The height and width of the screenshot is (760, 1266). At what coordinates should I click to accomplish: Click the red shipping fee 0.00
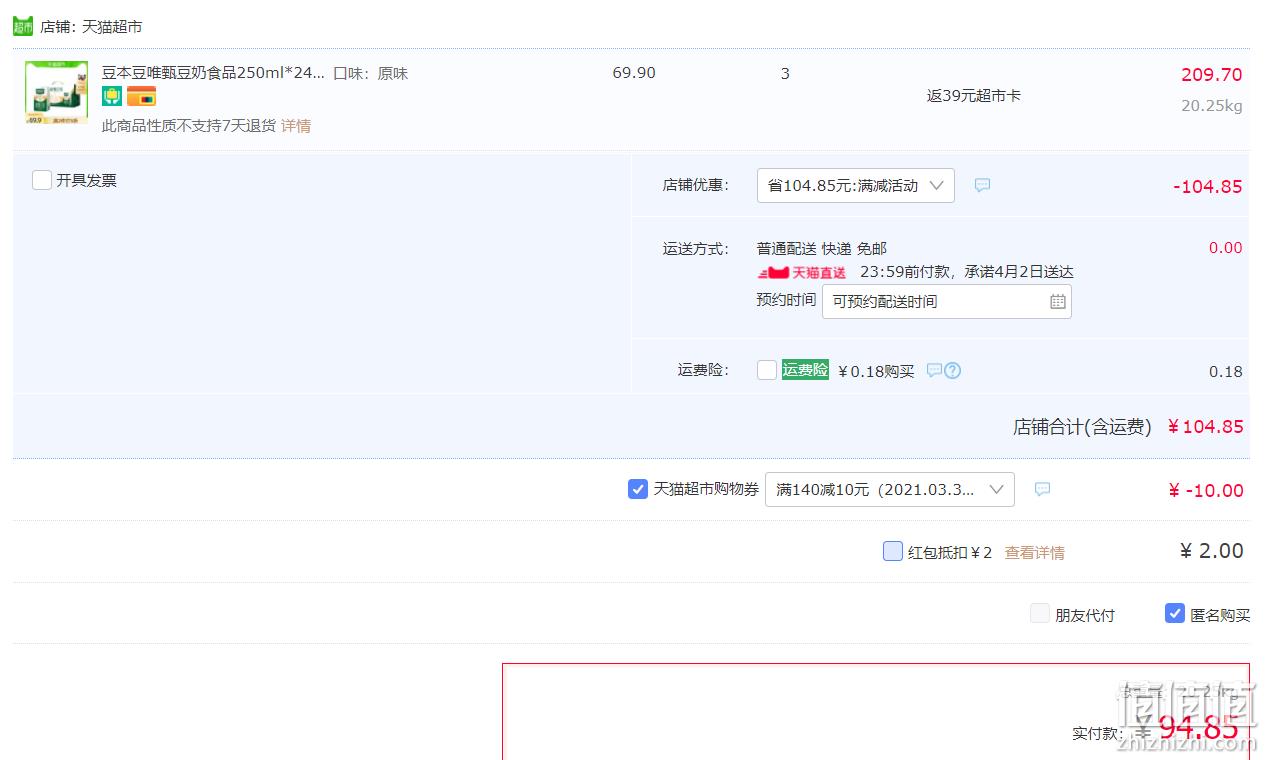pyautogui.click(x=1226, y=248)
